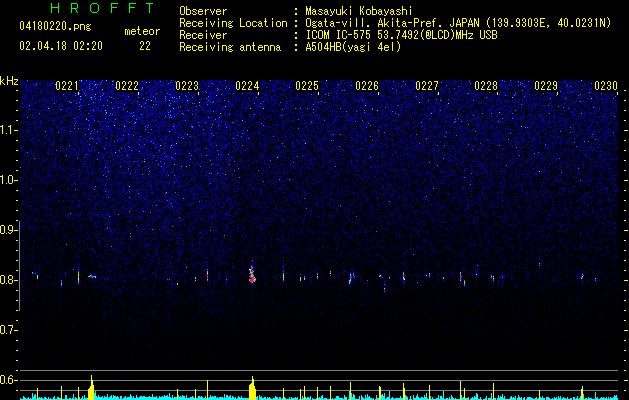
Task: Click the Receiver field label
Action: click(203, 35)
